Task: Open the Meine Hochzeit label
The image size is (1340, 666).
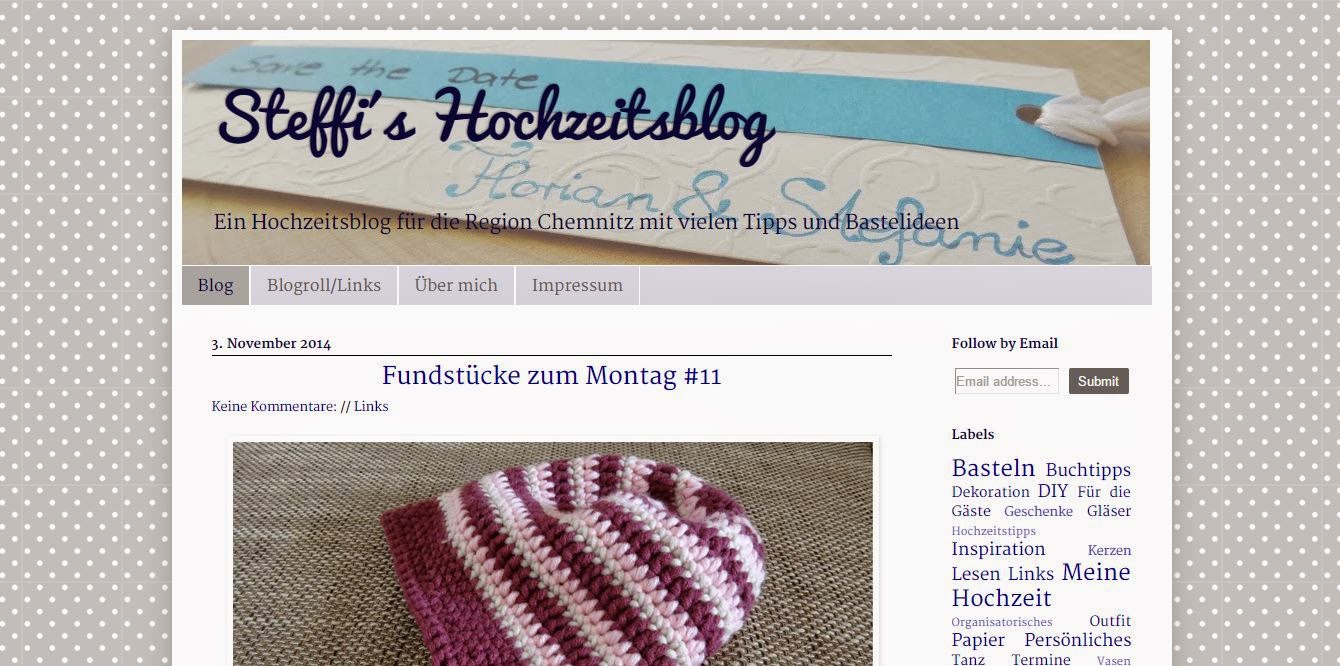Action: coord(1041,585)
